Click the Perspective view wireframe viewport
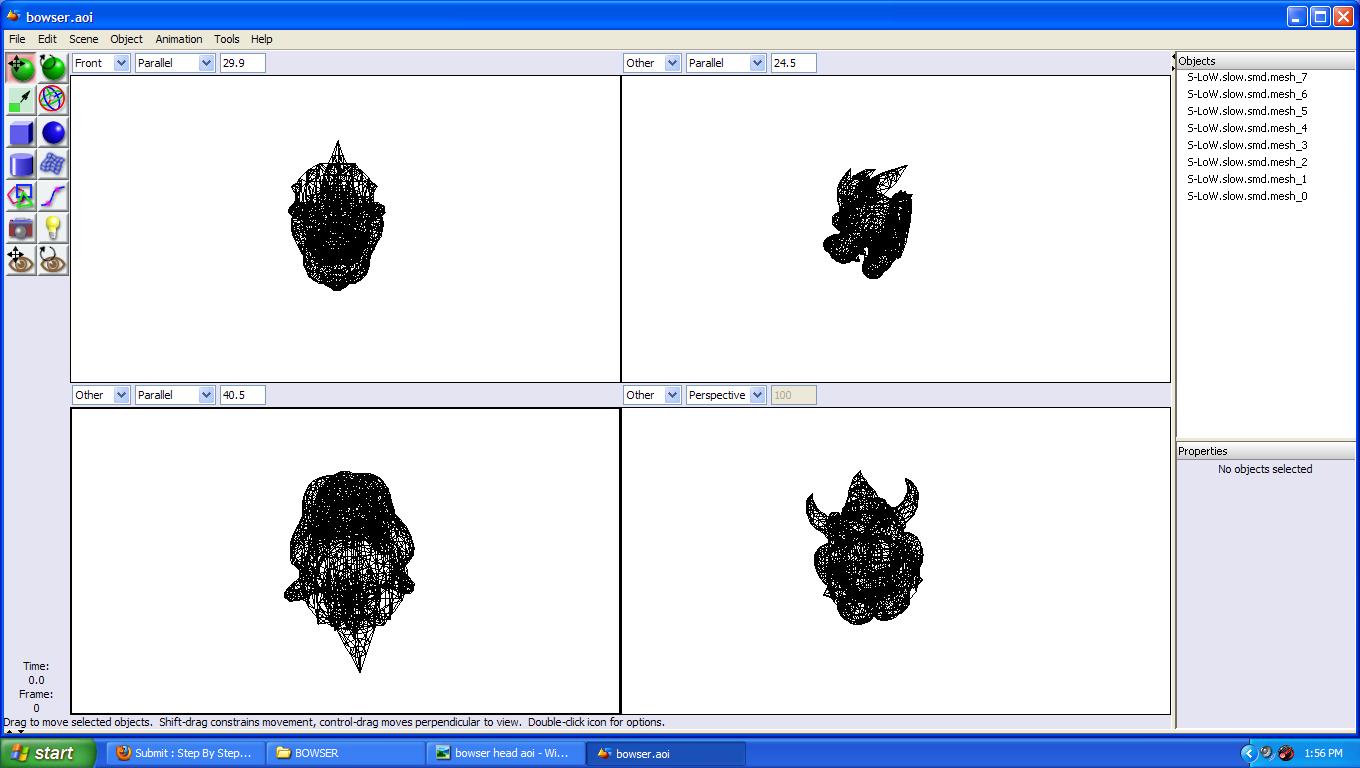 tap(896, 561)
